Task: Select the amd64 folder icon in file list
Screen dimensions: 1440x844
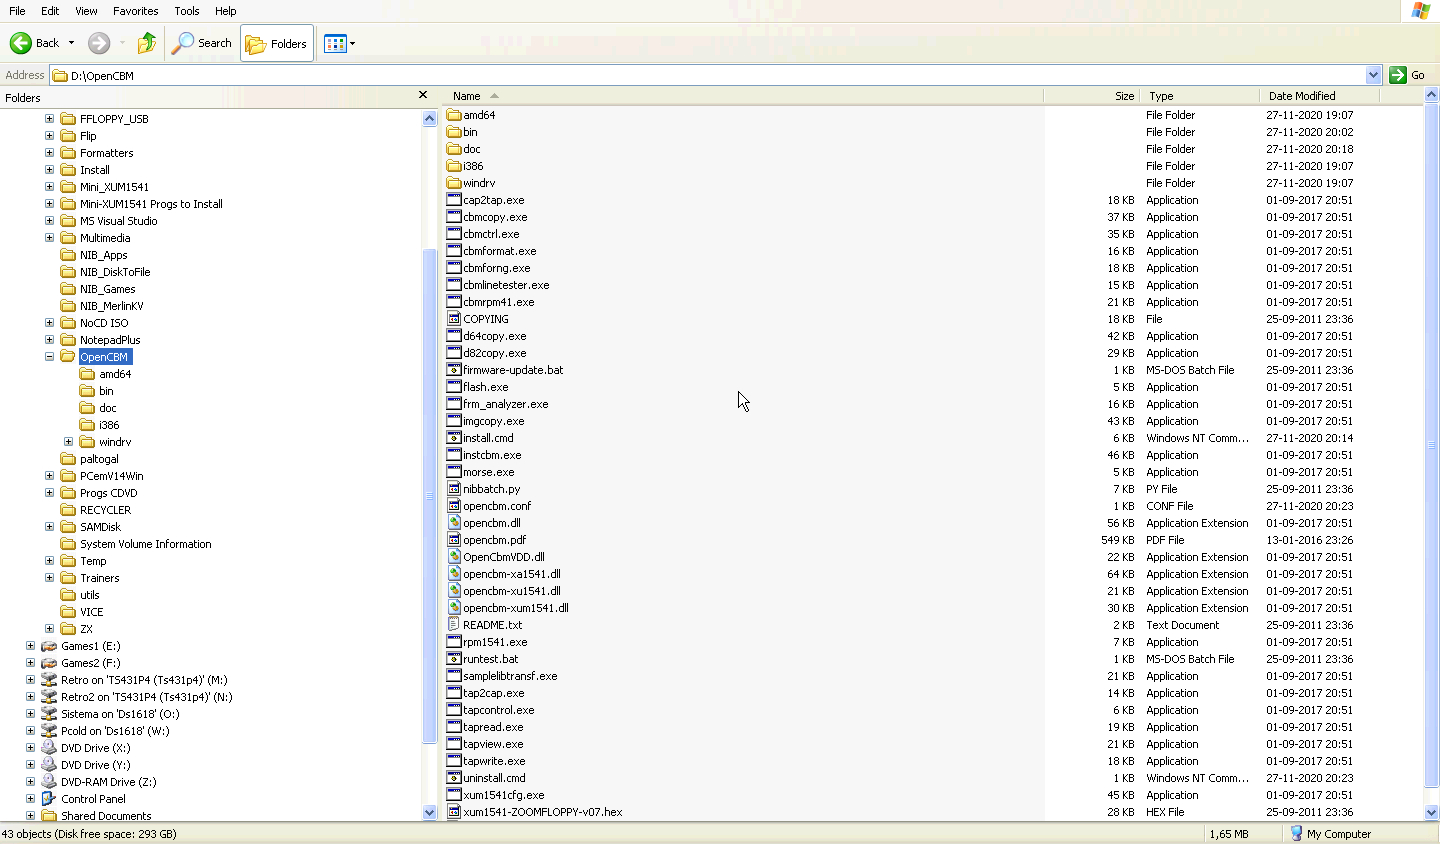Action: point(454,115)
